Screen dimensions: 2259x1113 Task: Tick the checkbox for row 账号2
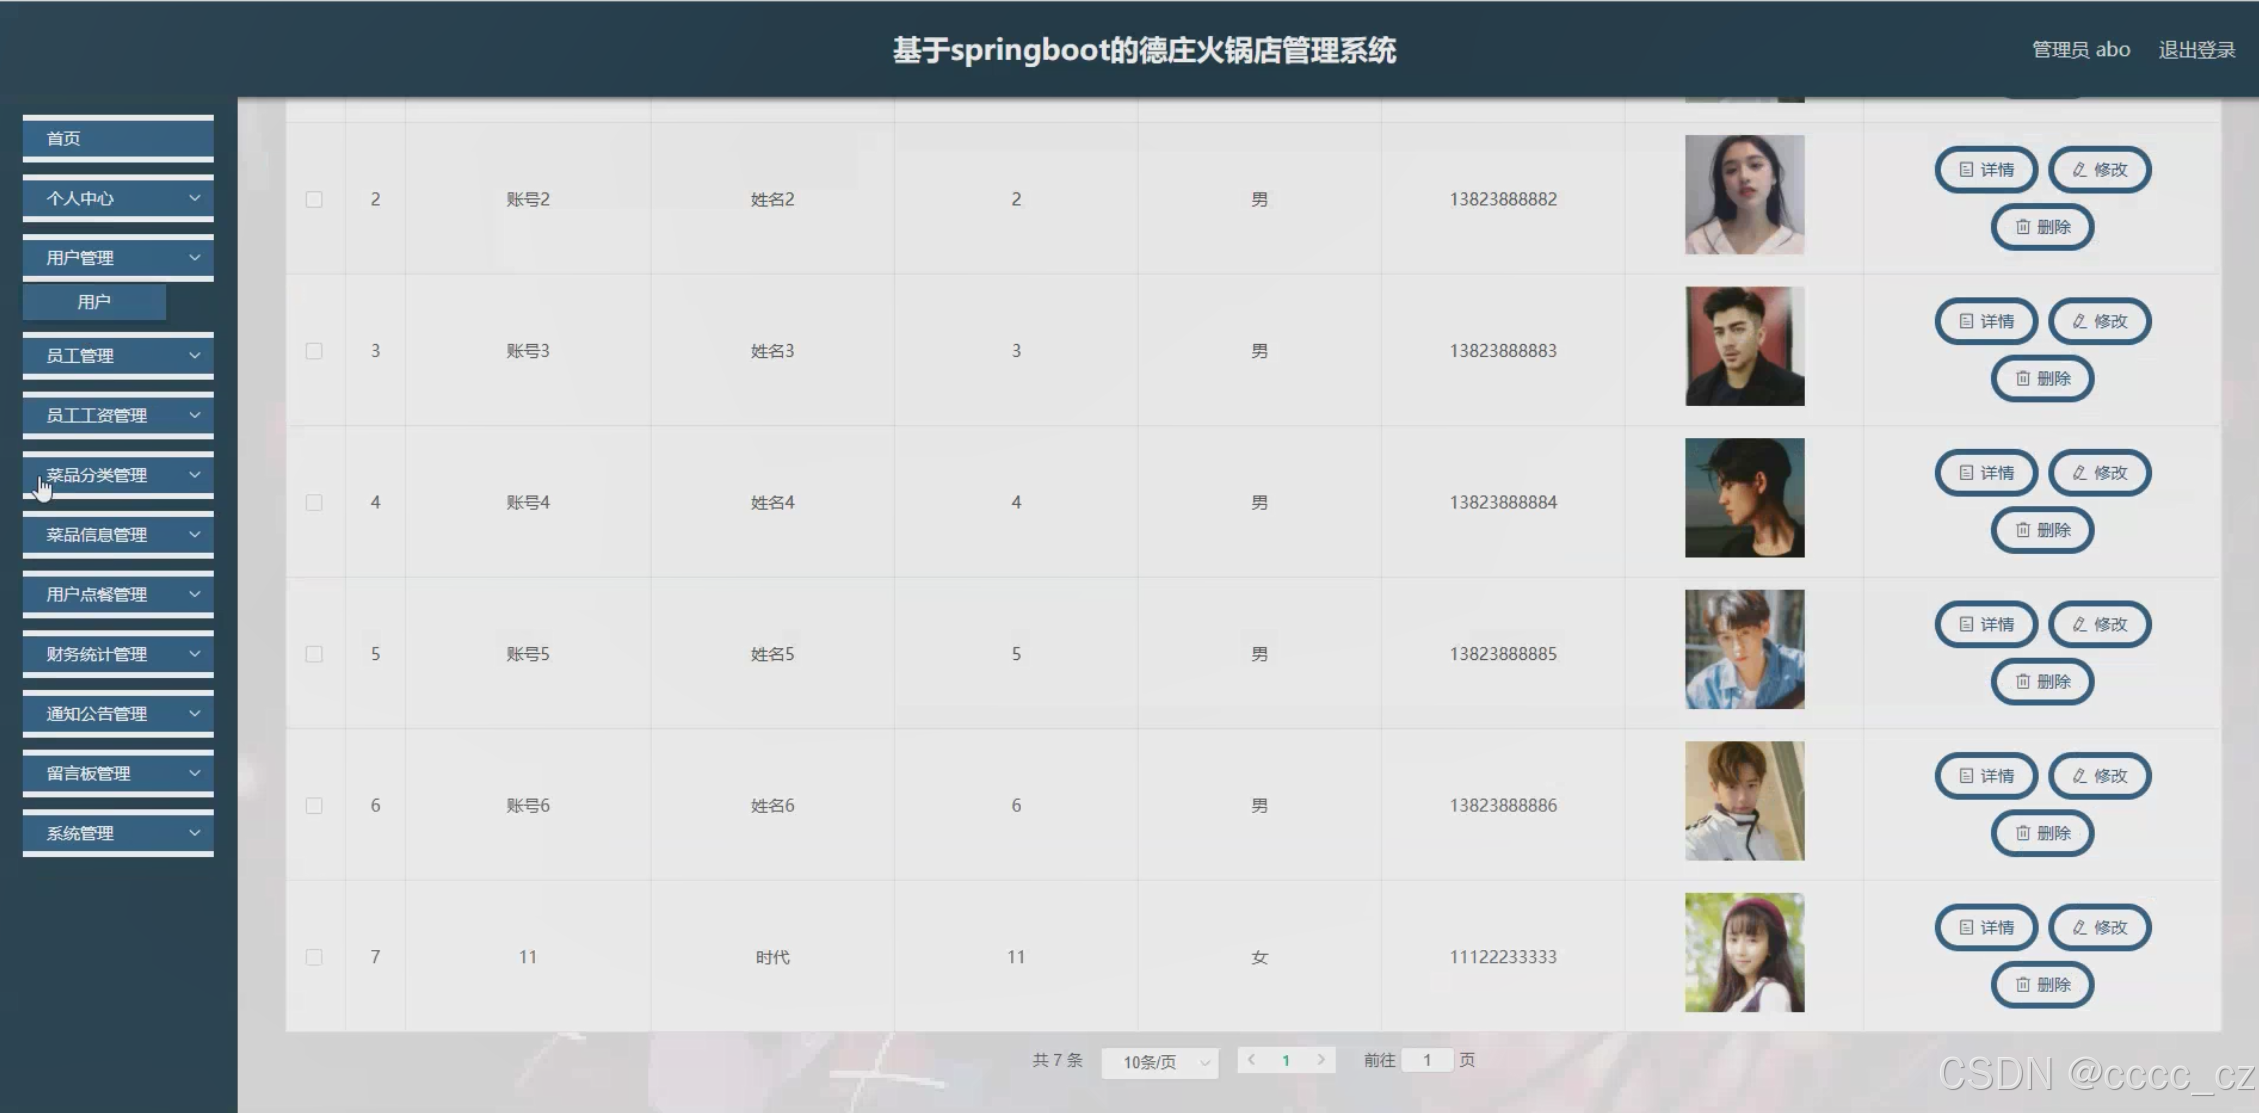(x=314, y=200)
